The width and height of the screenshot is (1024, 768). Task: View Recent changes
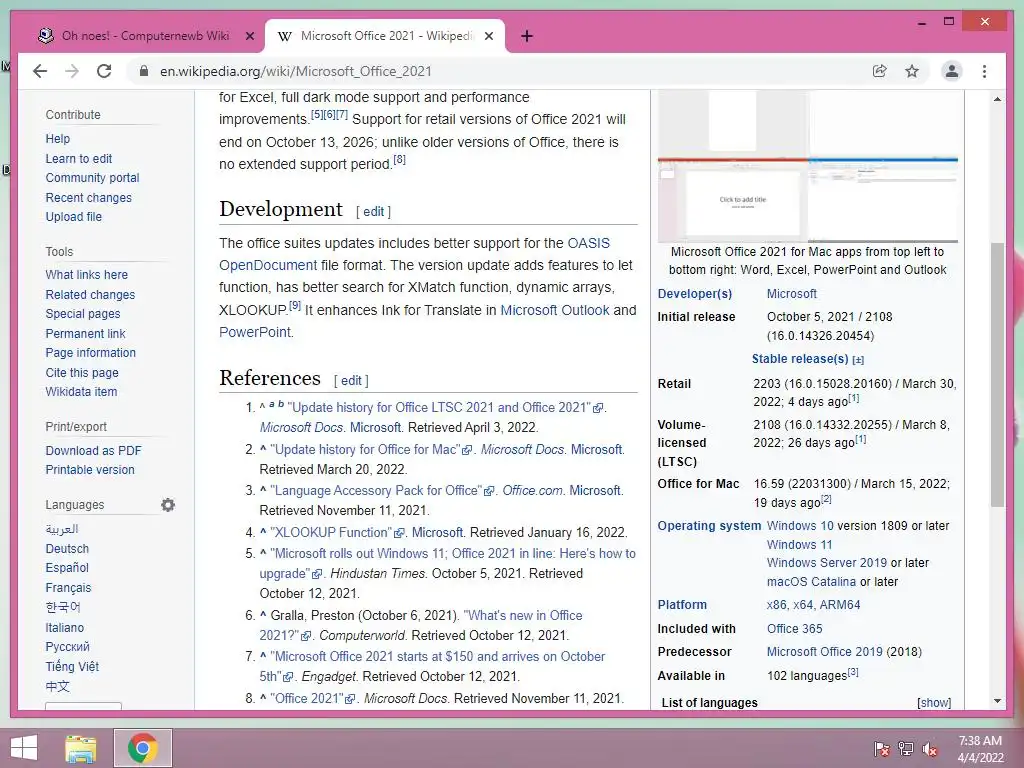(88, 197)
